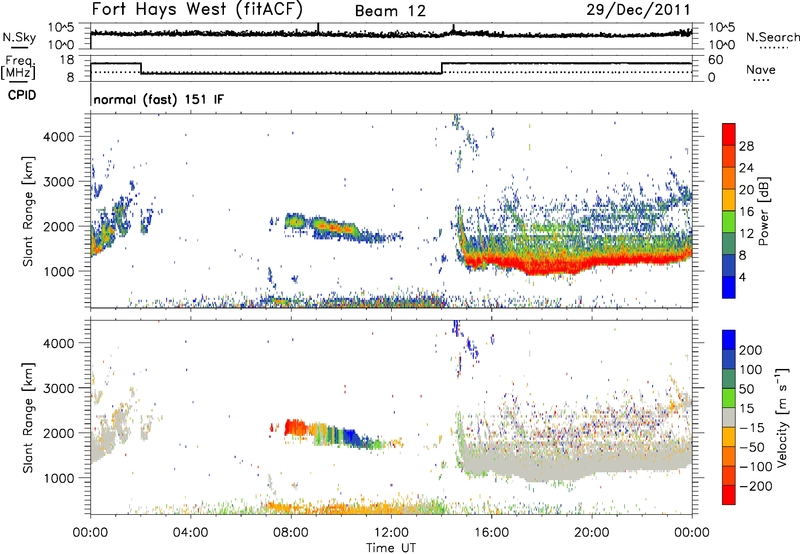This screenshot has width=800, height=554.
Task: Click the '8' label on power colorbar
Action: pos(743,255)
